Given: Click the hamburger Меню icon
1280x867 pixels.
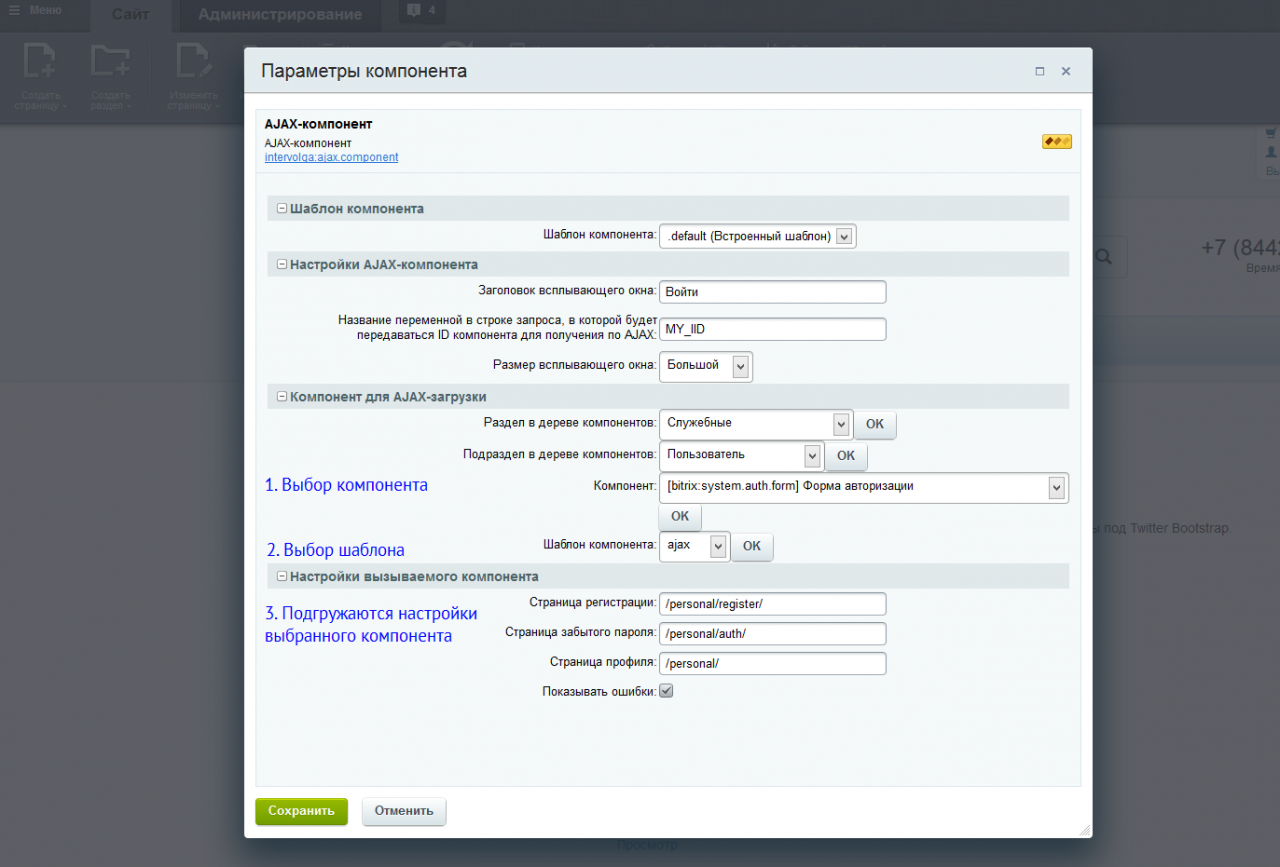Looking at the screenshot, I should 13,10.
